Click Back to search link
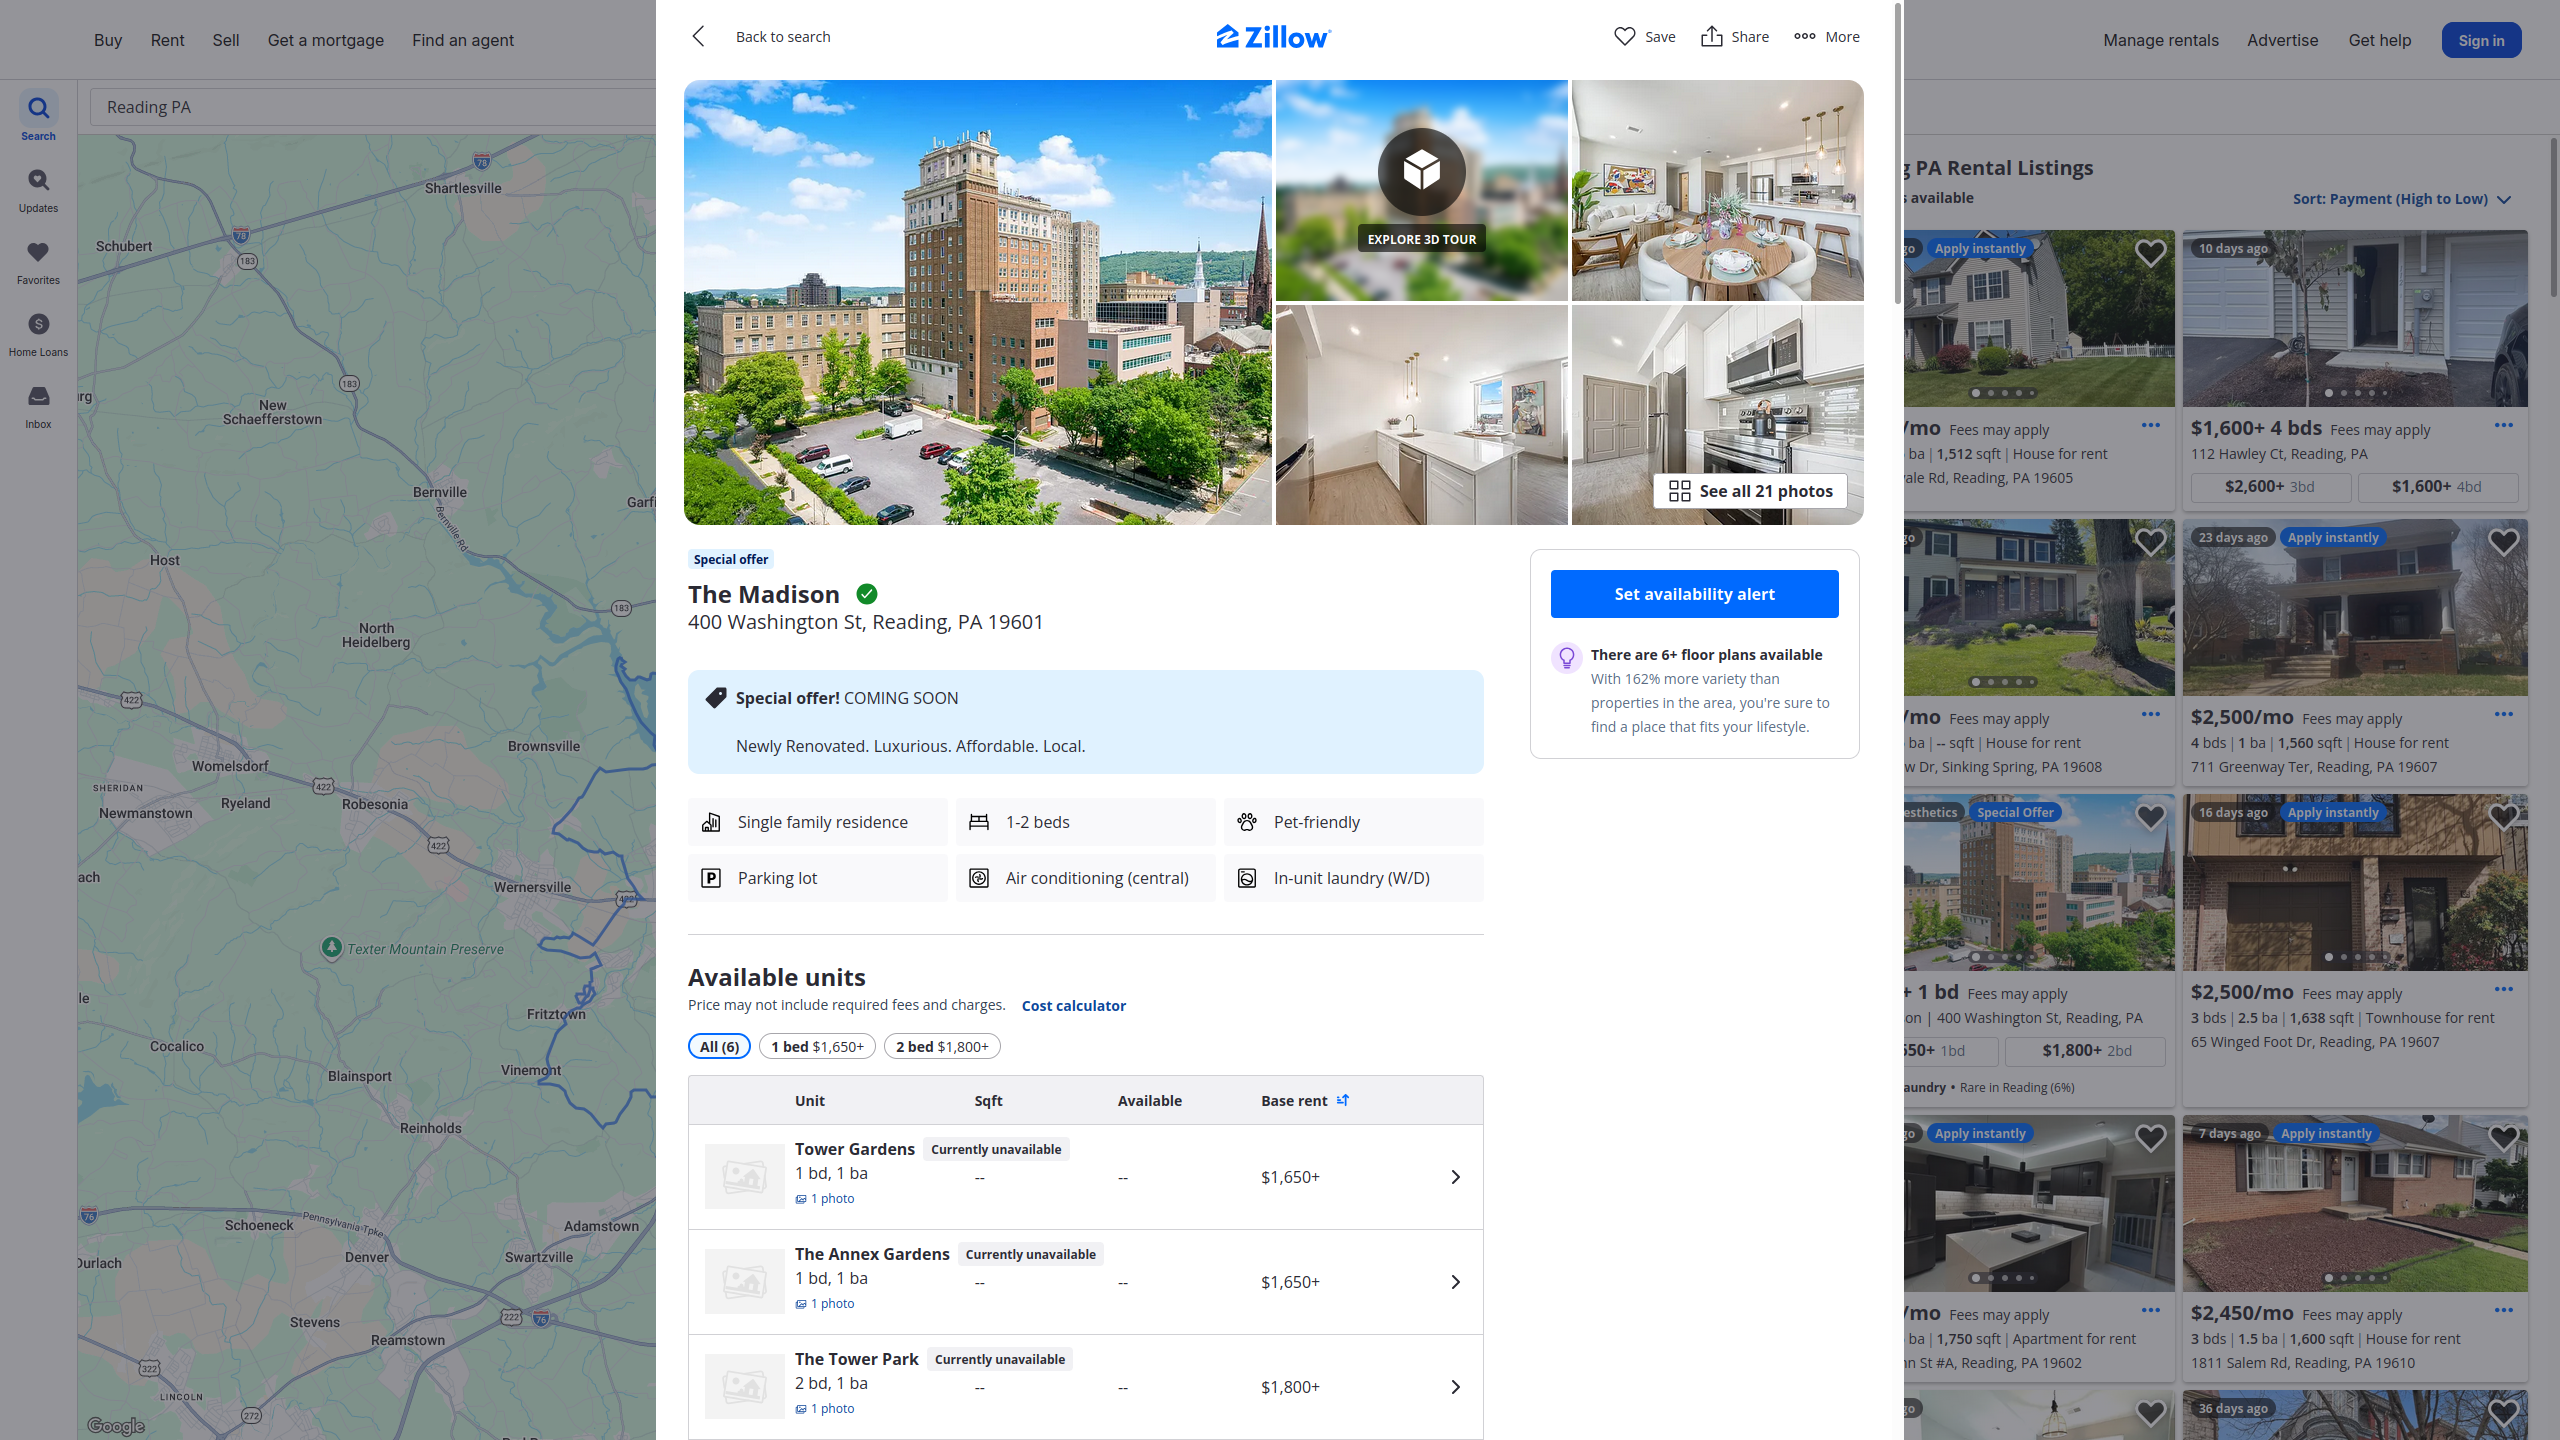Viewport: 2560px width, 1440px height. [783, 37]
